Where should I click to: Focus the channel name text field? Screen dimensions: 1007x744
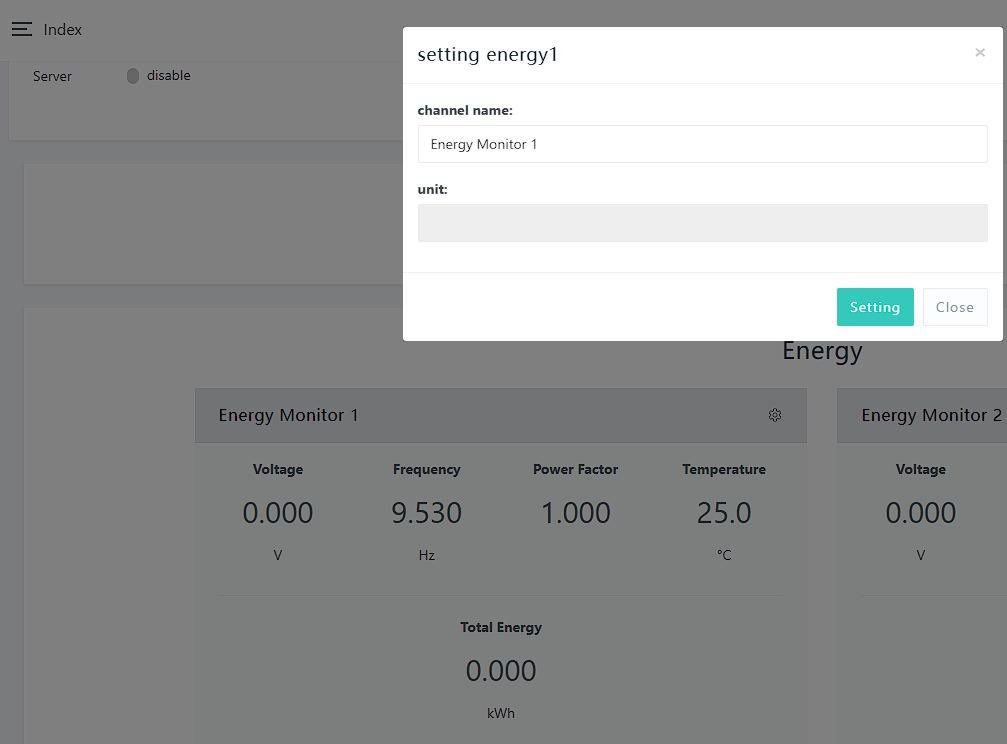[702, 144]
